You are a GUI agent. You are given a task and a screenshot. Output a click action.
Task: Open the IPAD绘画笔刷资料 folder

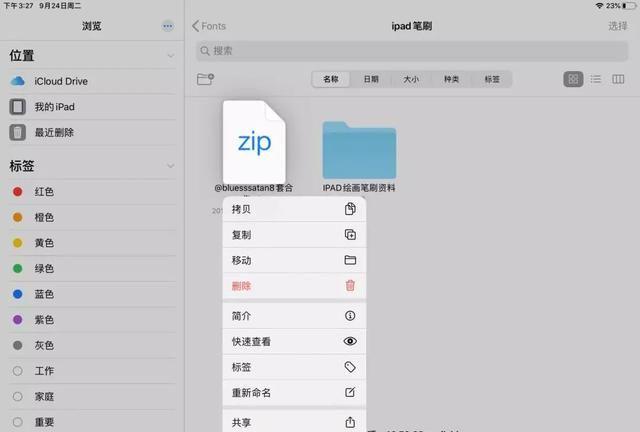click(359, 150)
